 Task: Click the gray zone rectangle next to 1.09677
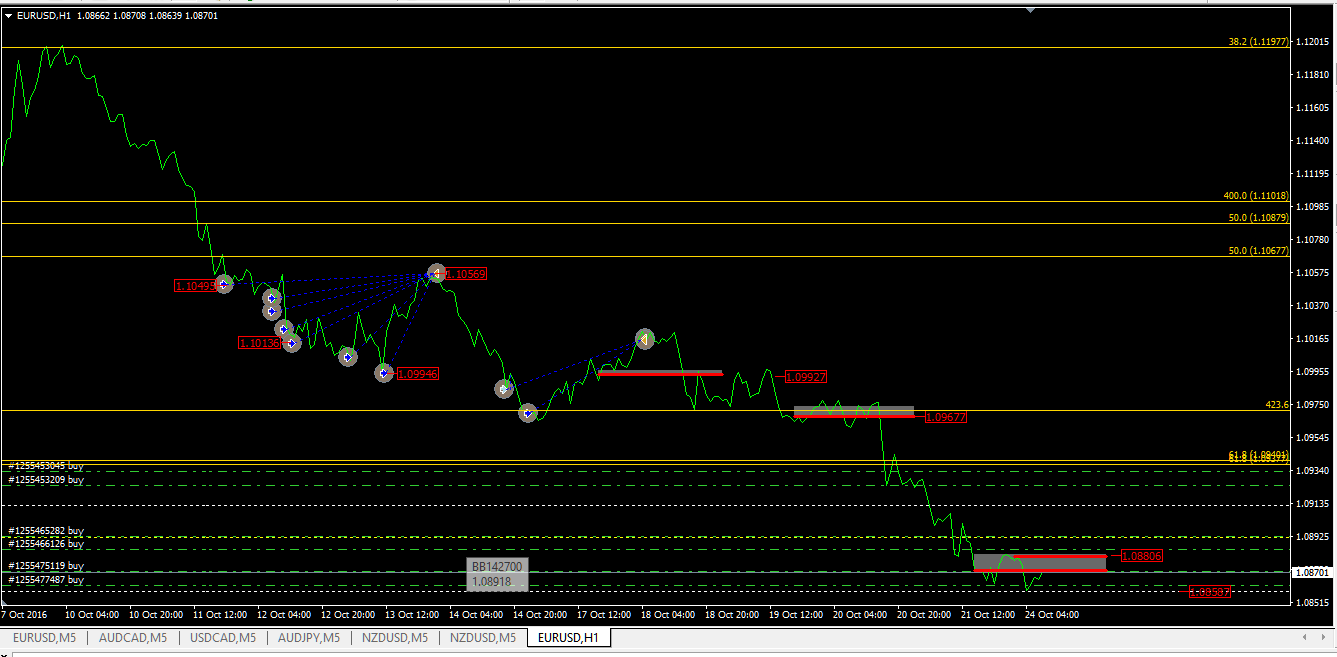click(854, 411)
